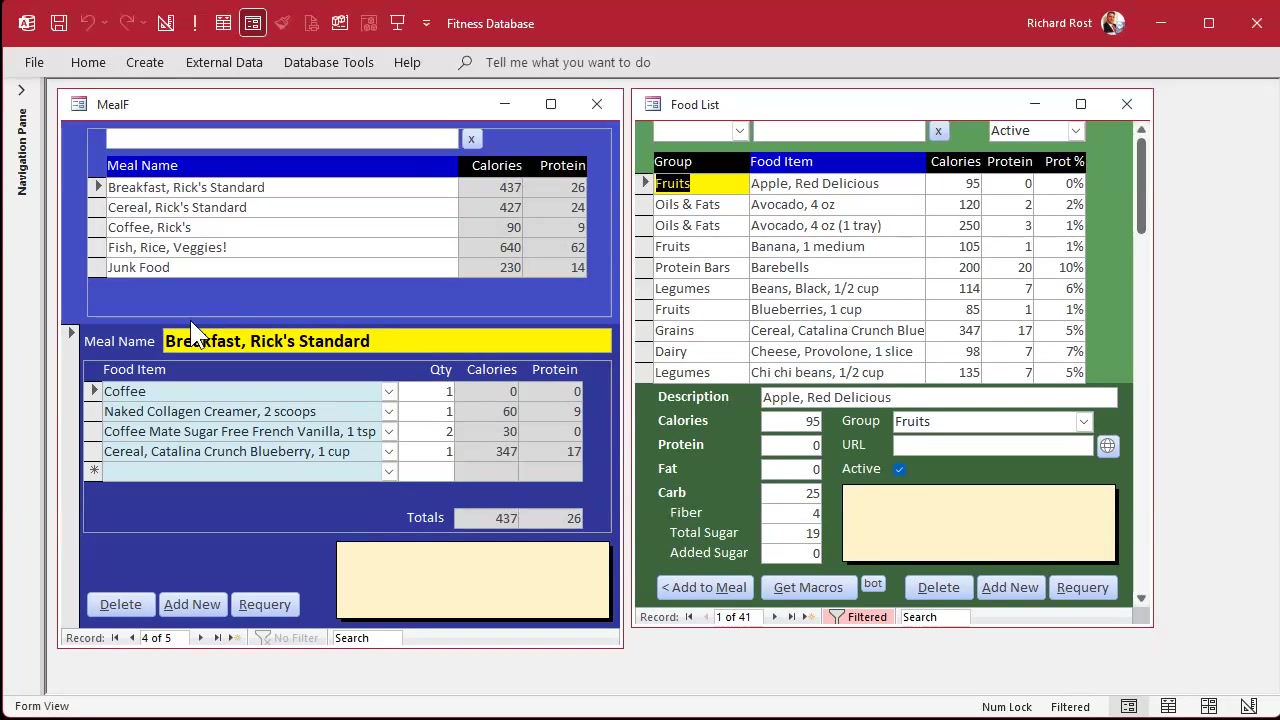Open Datasheet View from the Quick Access Toolbar
1280x720 pixels.
pyautogui.click(x=223, y=23)
